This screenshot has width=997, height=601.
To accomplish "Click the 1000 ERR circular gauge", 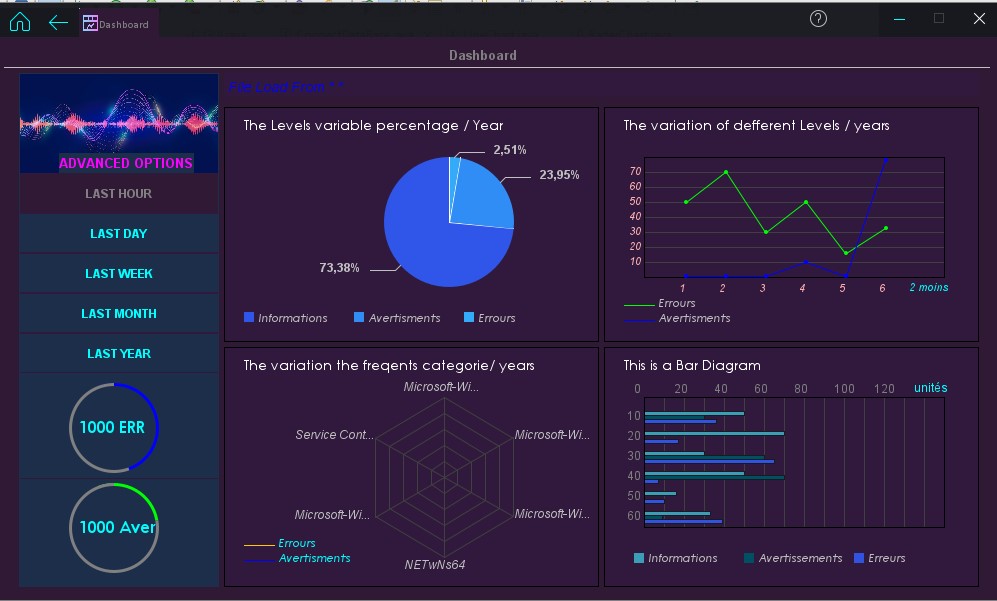I will coord(114,427).
